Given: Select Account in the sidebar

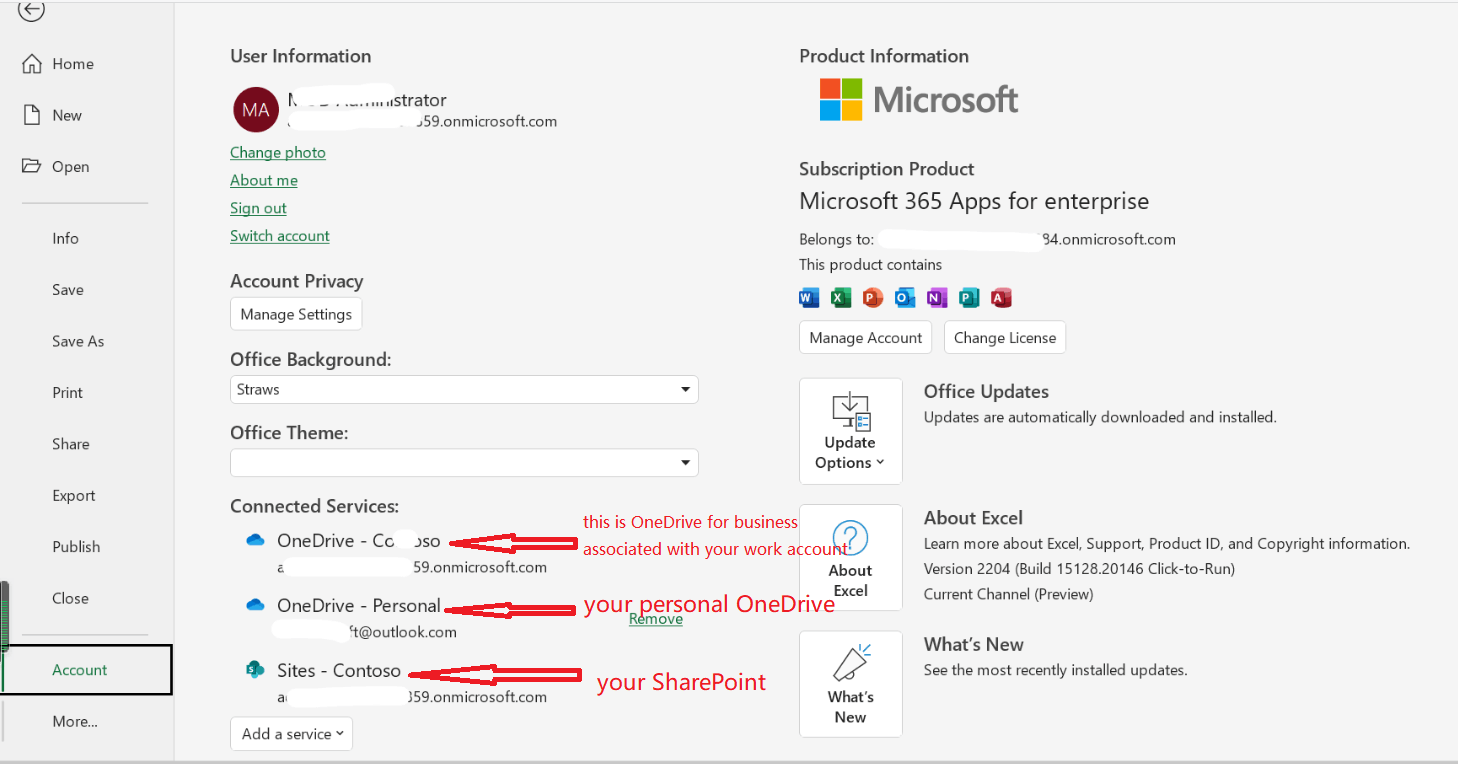Looking at the screenshot, I should coord(87,670).
